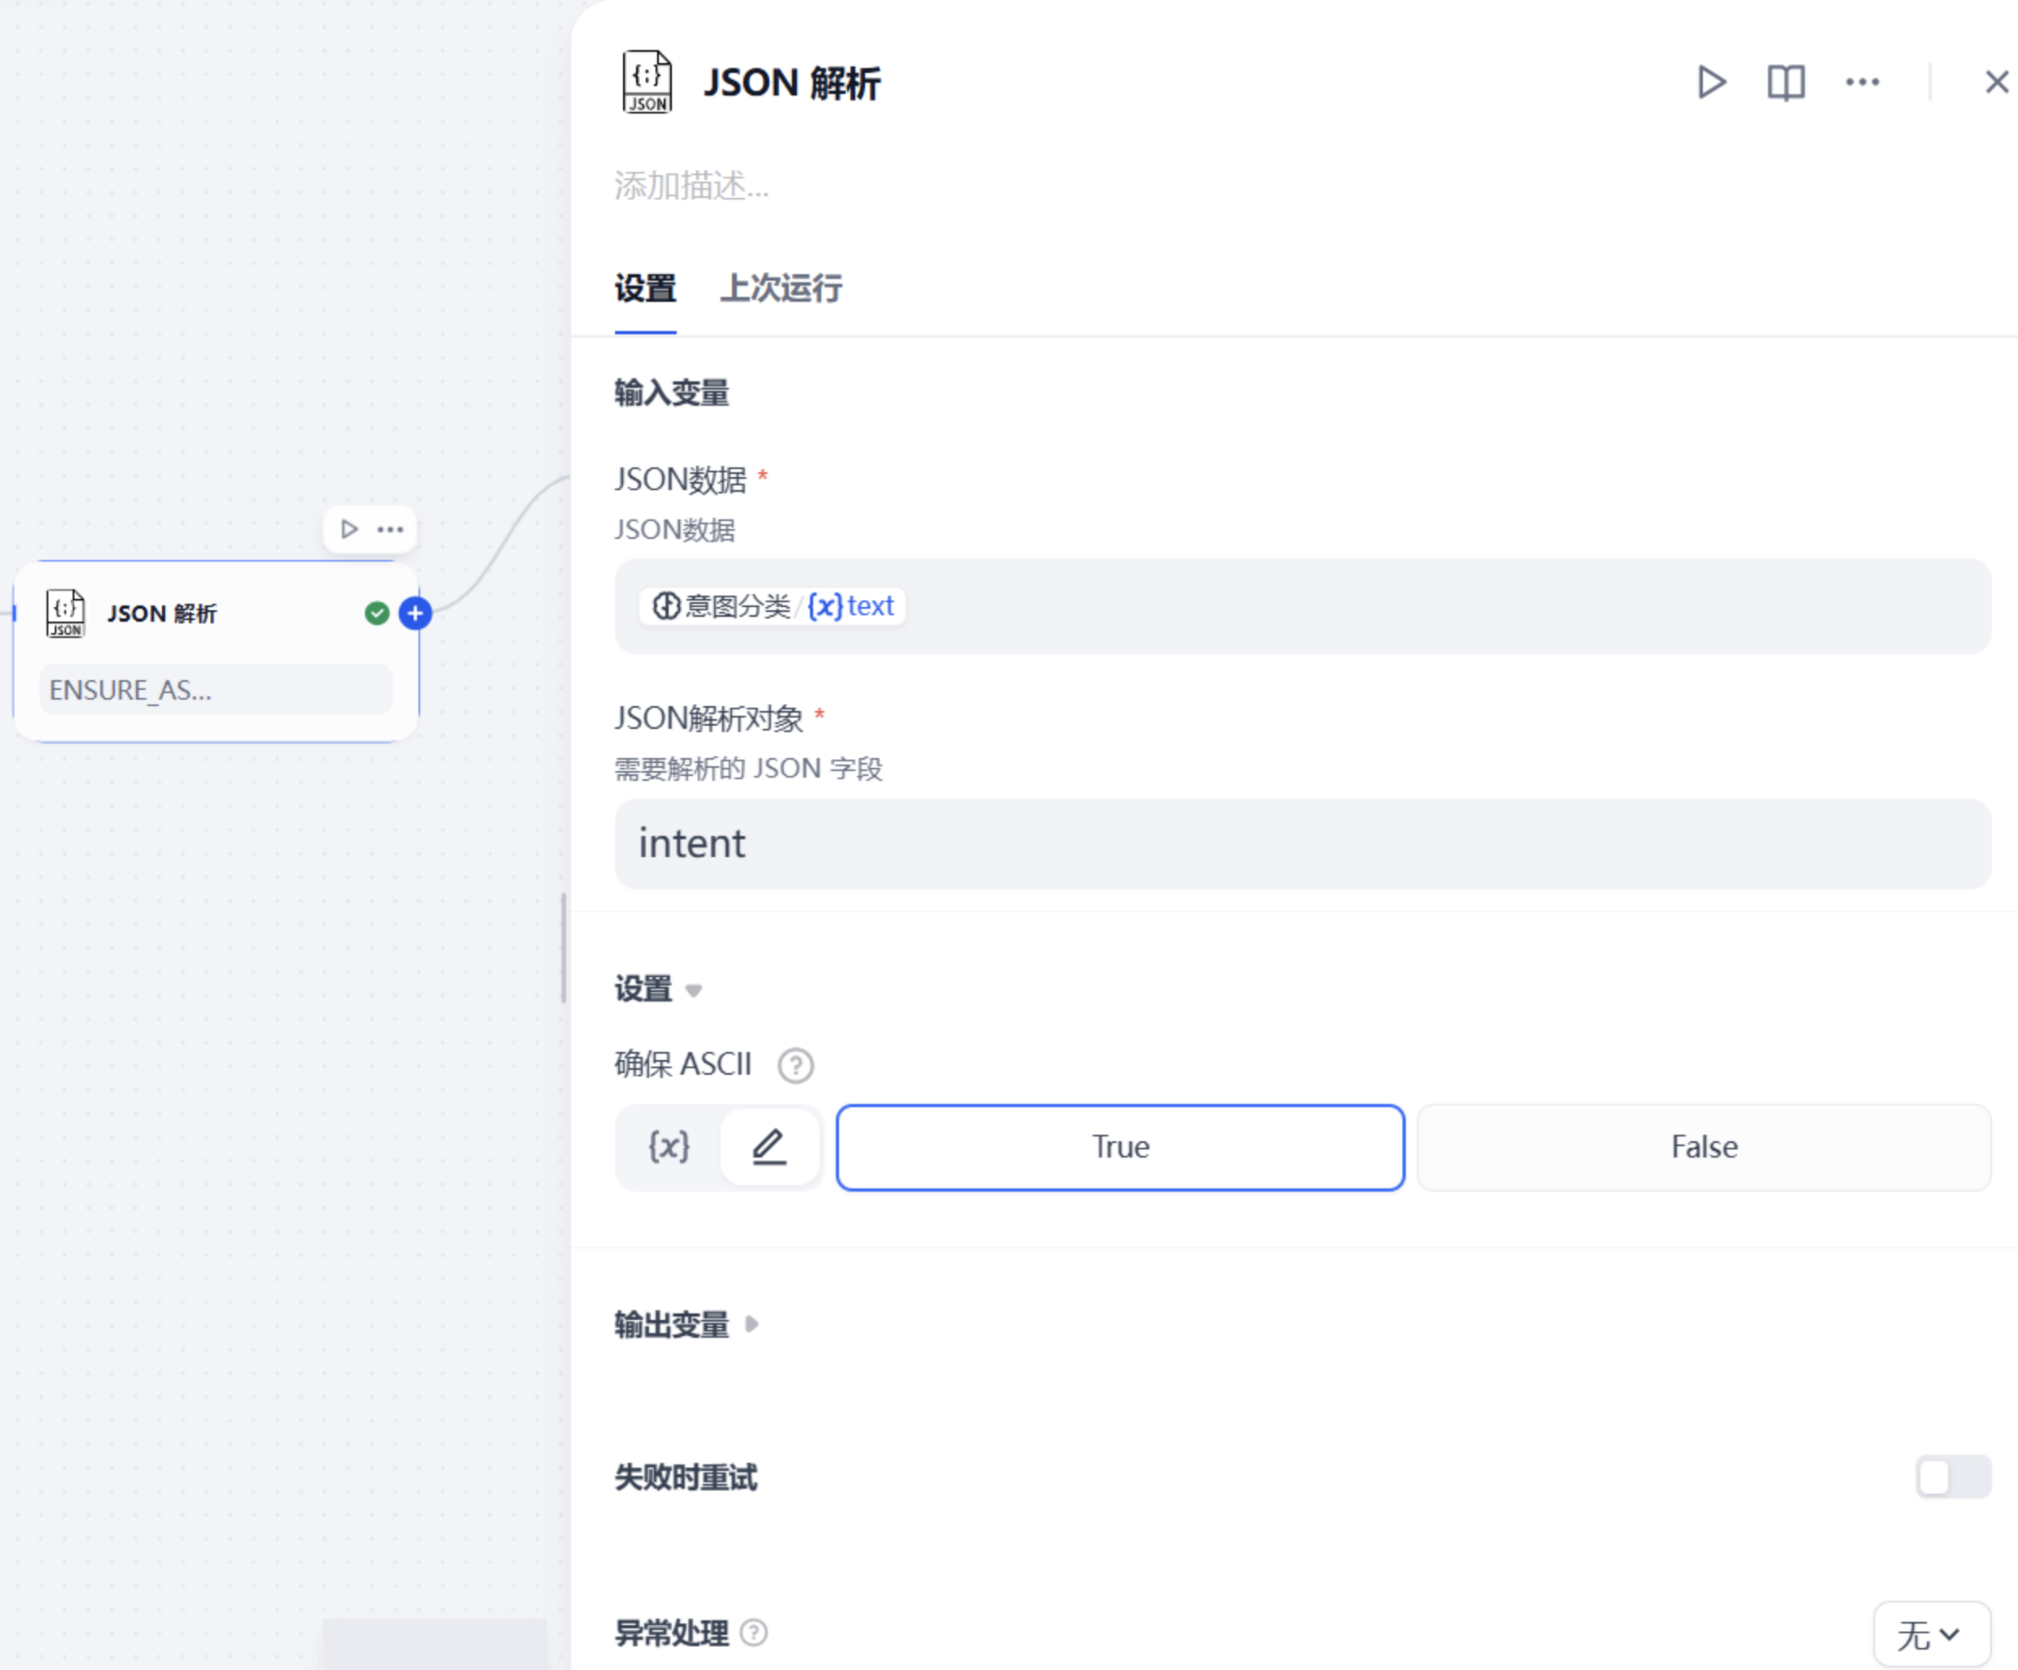
Task: Switch to the 上次运行 tab
Action: (x=781, y=289)
